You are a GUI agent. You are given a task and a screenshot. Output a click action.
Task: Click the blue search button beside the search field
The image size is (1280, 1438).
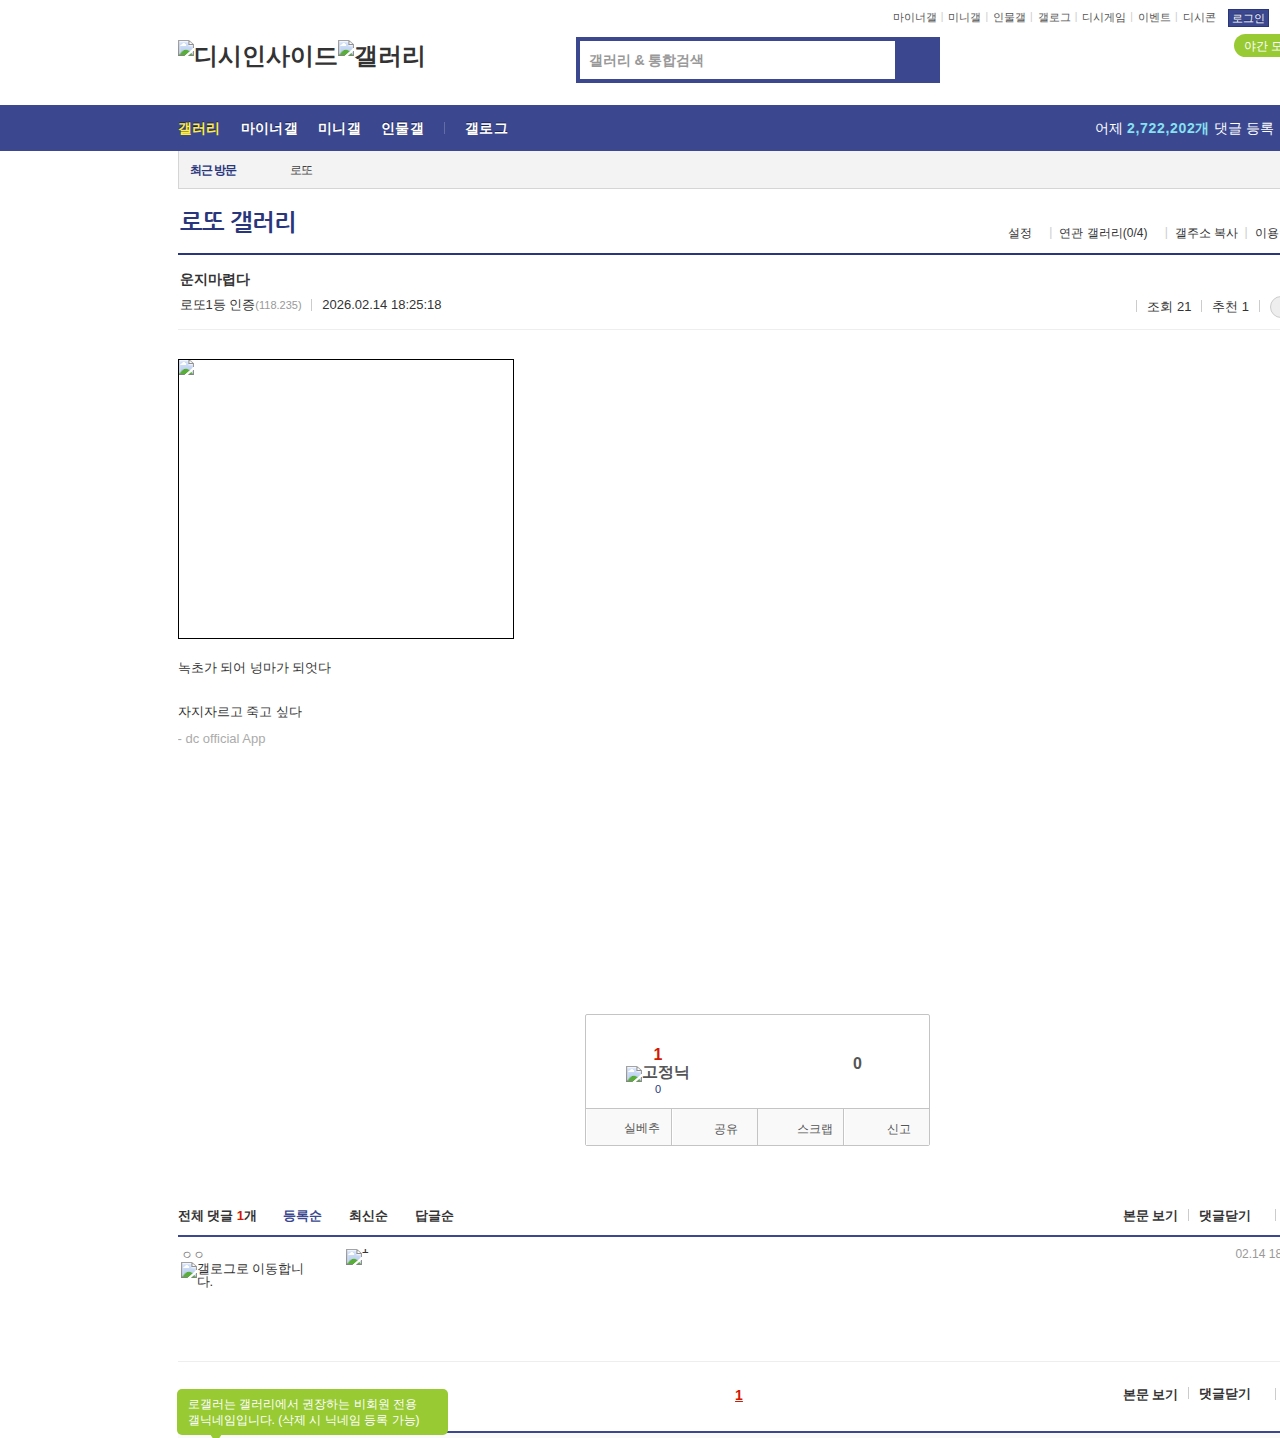pos(918,60)
